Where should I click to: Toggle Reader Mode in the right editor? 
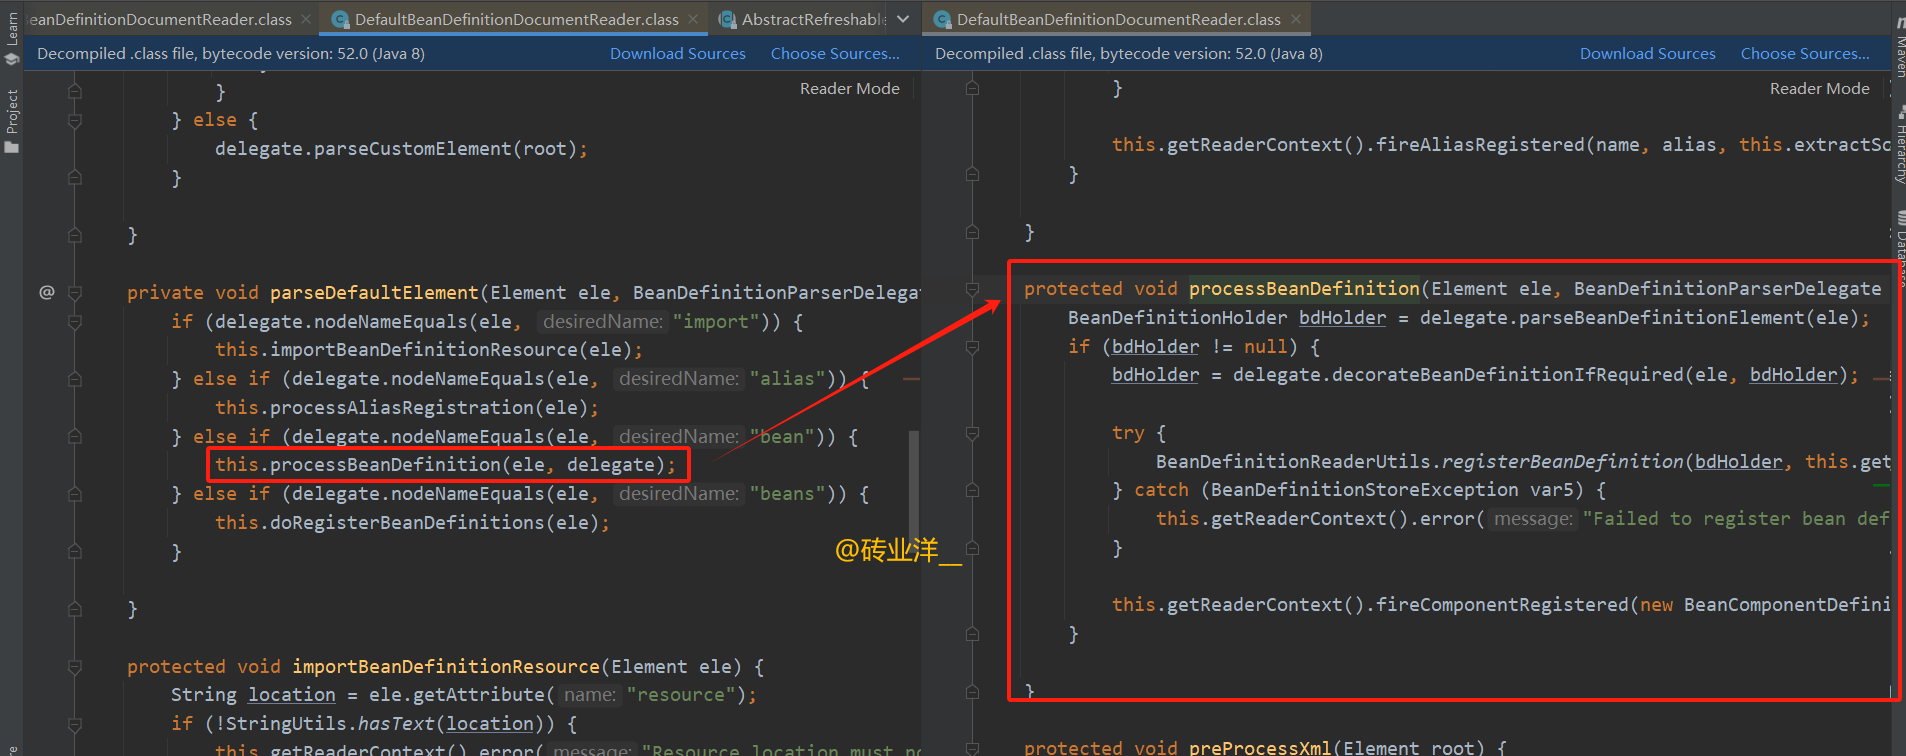tap(1819, 88)
